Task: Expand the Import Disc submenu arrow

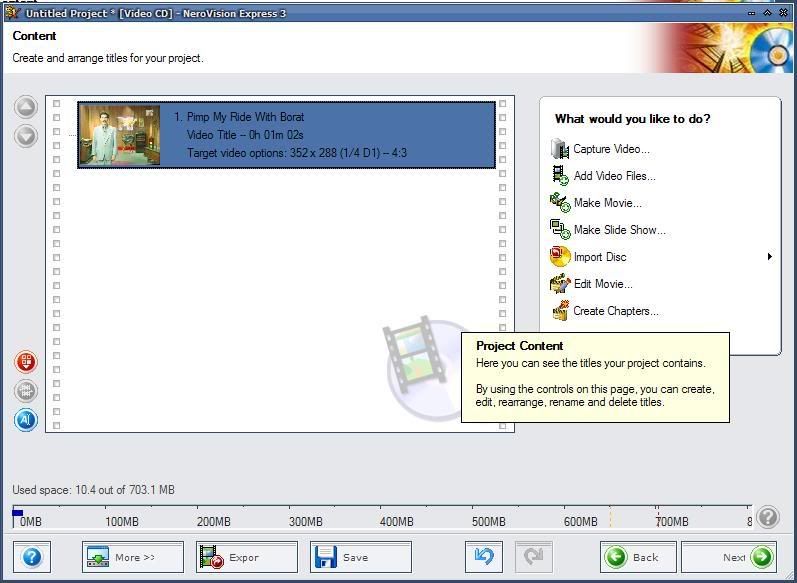Action: (770, 257)
